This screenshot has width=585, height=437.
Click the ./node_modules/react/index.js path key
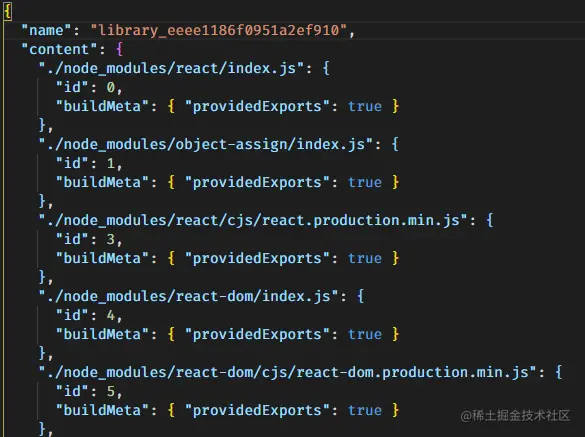click(171, 68)
